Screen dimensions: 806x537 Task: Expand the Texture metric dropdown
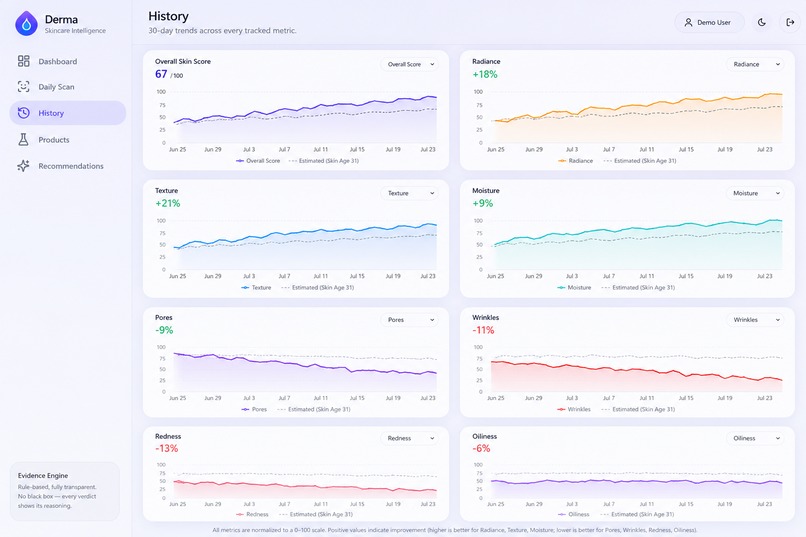pos(410,193)
